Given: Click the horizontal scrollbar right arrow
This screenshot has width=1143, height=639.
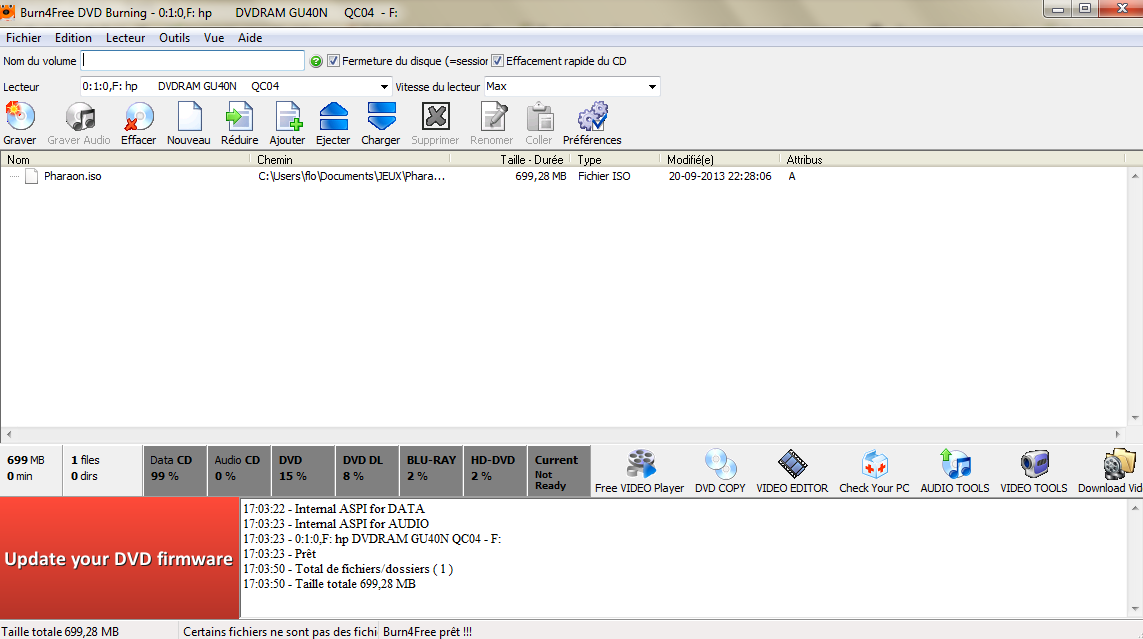Looking at the screenshot, I should coord(1117,434).
